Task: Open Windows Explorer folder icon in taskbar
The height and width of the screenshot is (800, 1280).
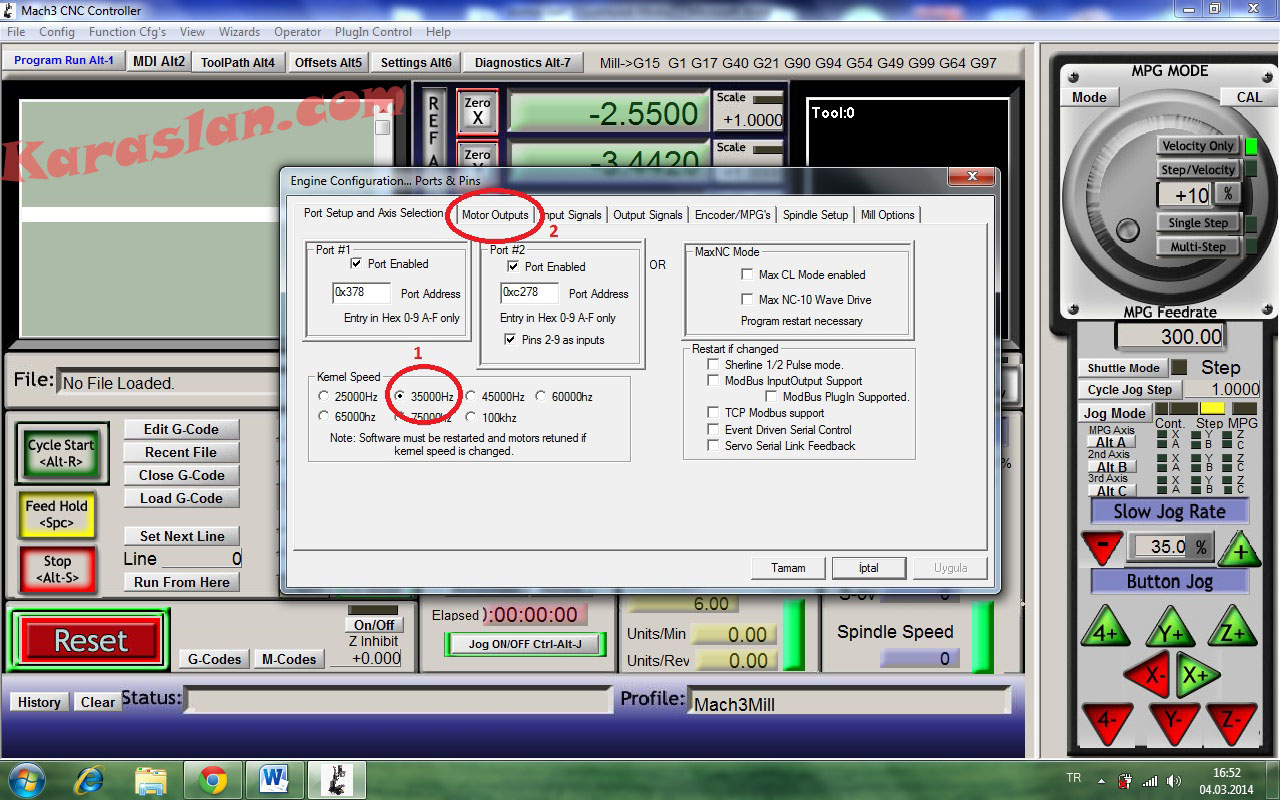Action: pyautogui.click(x=151, y=779)
